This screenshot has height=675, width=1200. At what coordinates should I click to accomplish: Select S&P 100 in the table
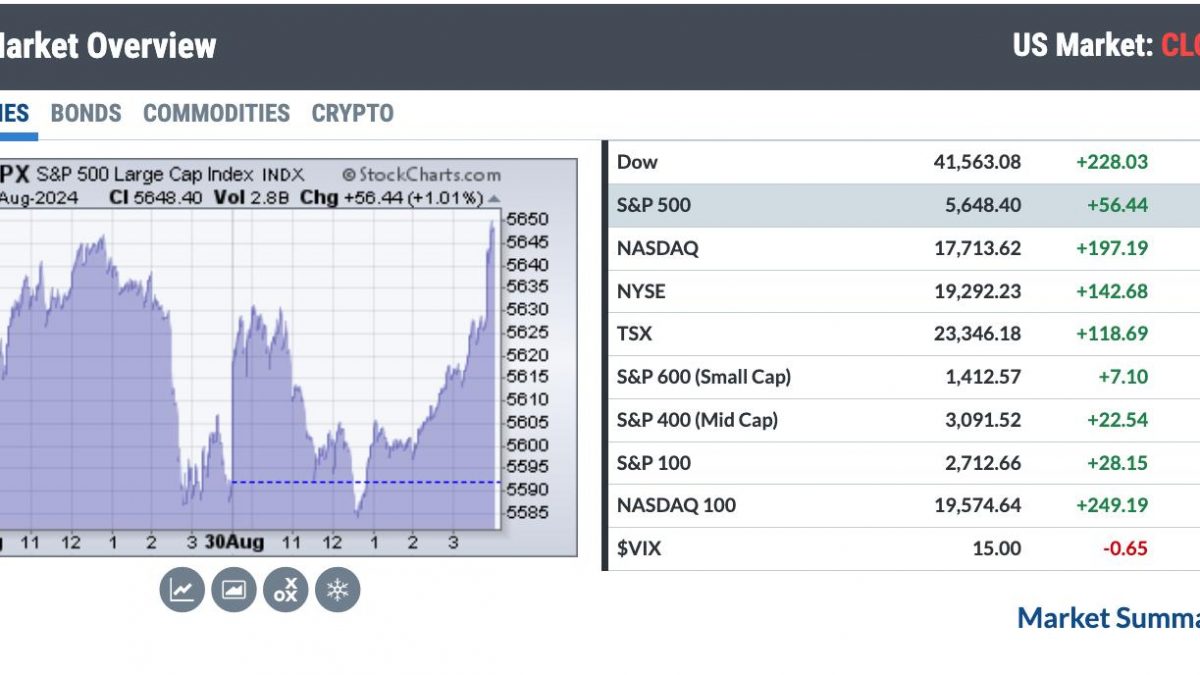click(654, 463)
